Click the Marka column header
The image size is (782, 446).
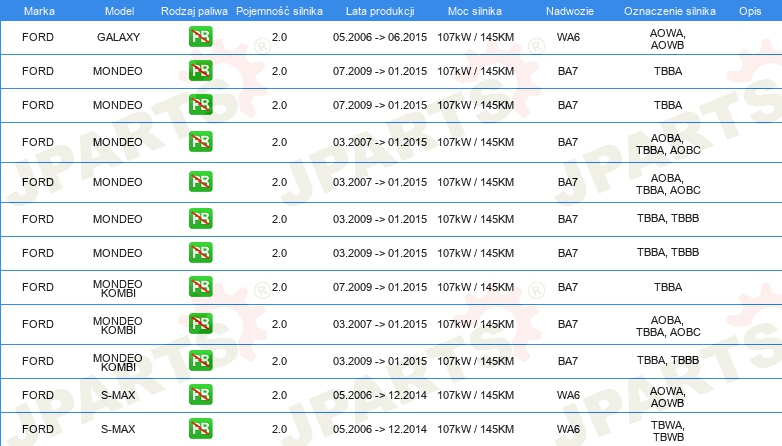39,11
